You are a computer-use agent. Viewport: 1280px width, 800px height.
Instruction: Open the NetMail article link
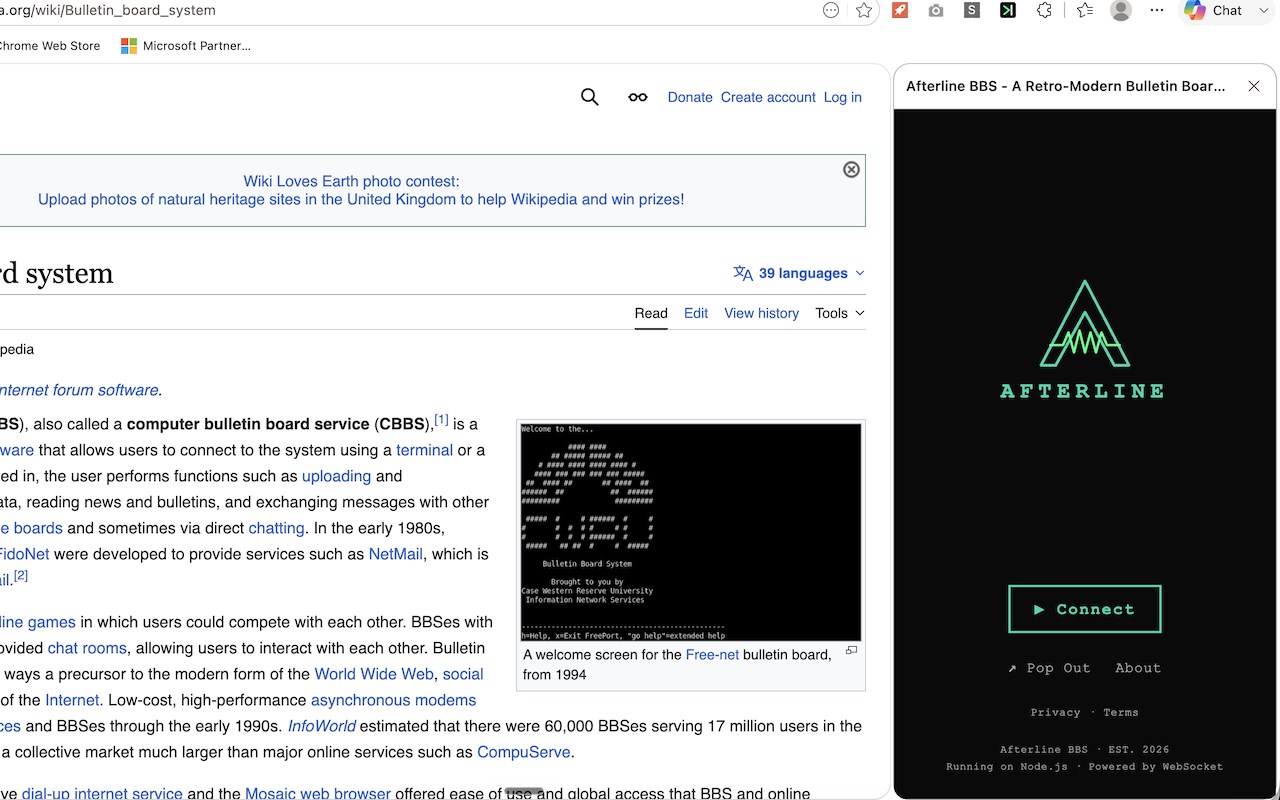click(396, 554)
